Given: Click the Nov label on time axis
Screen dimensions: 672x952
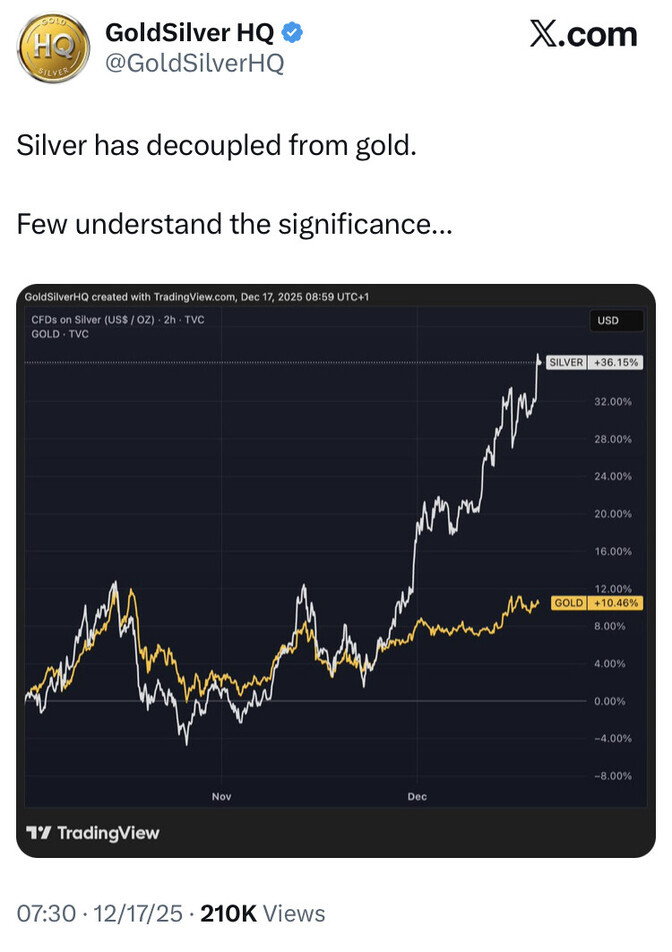Looking at the screenshot, I should coord(221,796).
